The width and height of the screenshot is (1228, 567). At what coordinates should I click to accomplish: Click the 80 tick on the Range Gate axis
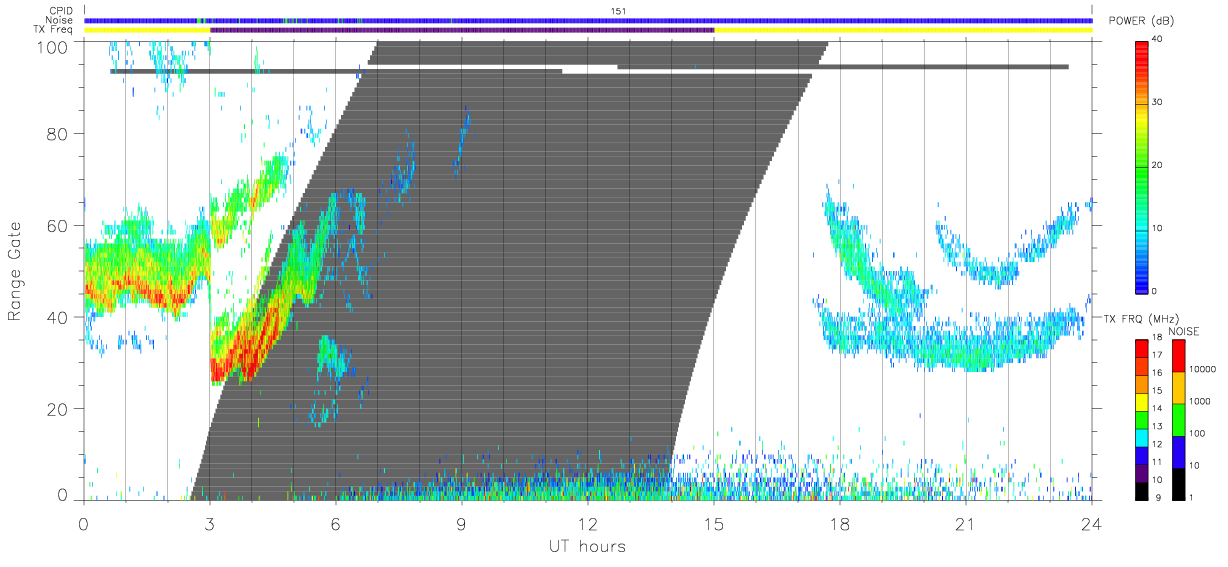(x=60, y=133)
